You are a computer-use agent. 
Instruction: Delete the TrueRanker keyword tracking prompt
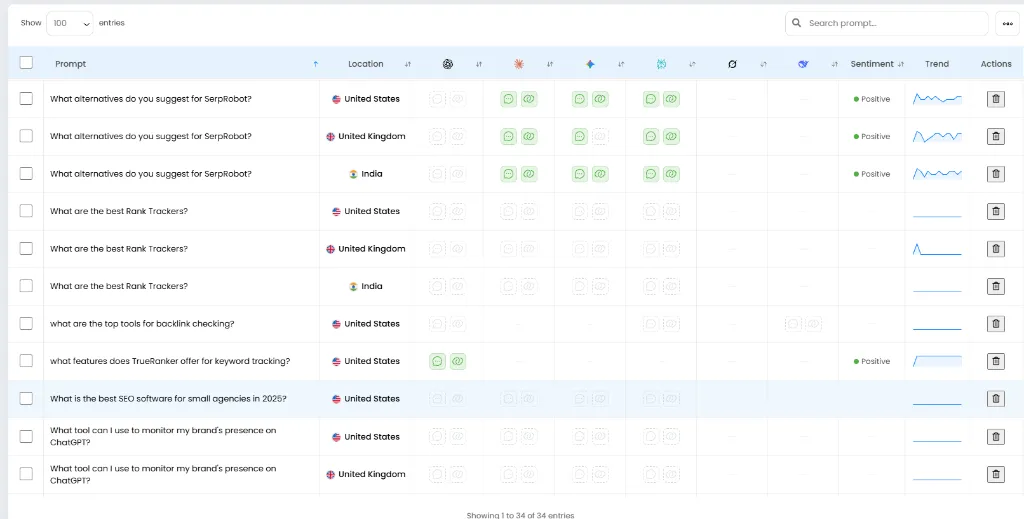pos(995,361)
